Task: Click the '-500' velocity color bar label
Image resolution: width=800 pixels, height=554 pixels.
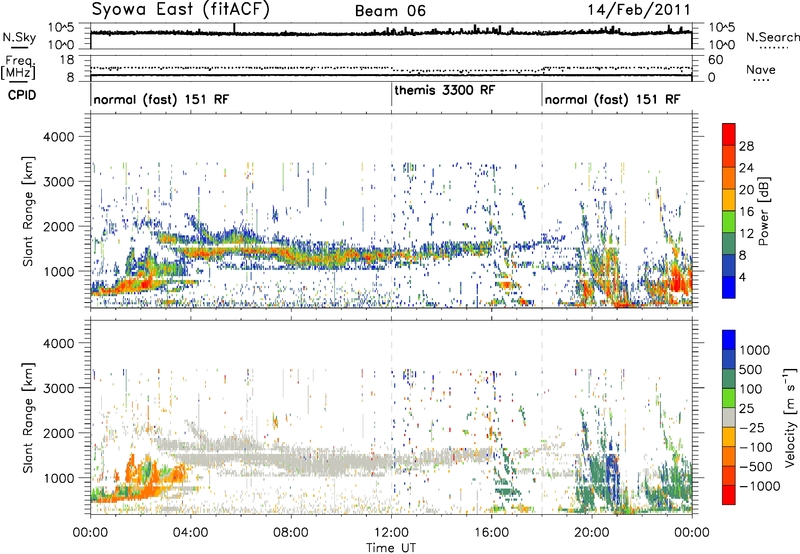Action: tap(756, 466)
